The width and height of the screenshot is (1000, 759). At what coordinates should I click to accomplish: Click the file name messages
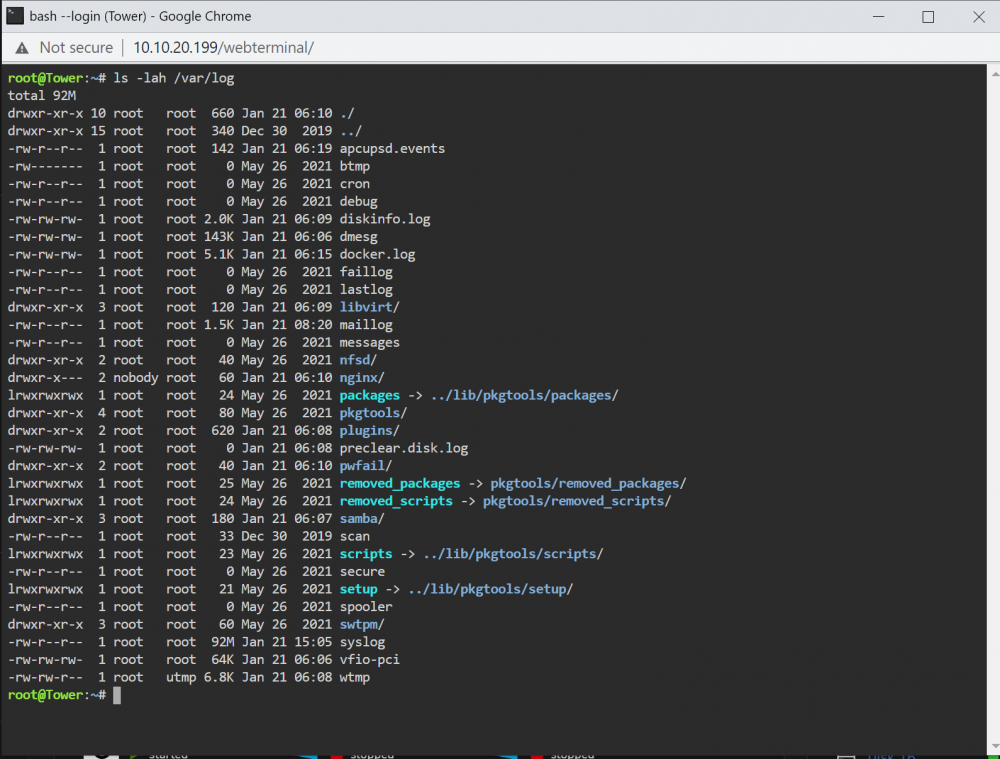coord(369,343)
